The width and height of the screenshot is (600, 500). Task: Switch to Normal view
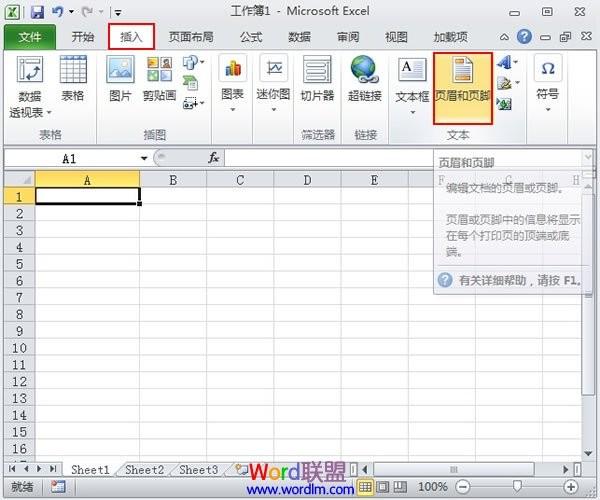pos(365,487)
